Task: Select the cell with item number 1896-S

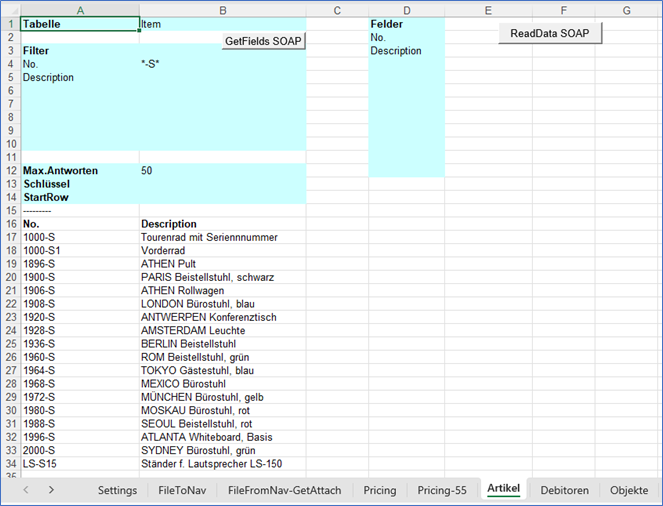Action: [79, 264]
